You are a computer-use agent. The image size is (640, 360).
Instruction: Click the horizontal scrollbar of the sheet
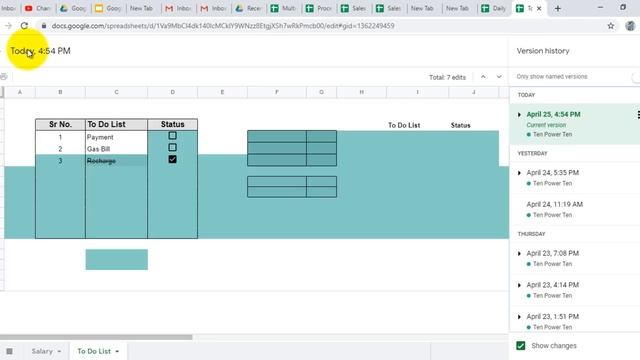coord(96,337)
